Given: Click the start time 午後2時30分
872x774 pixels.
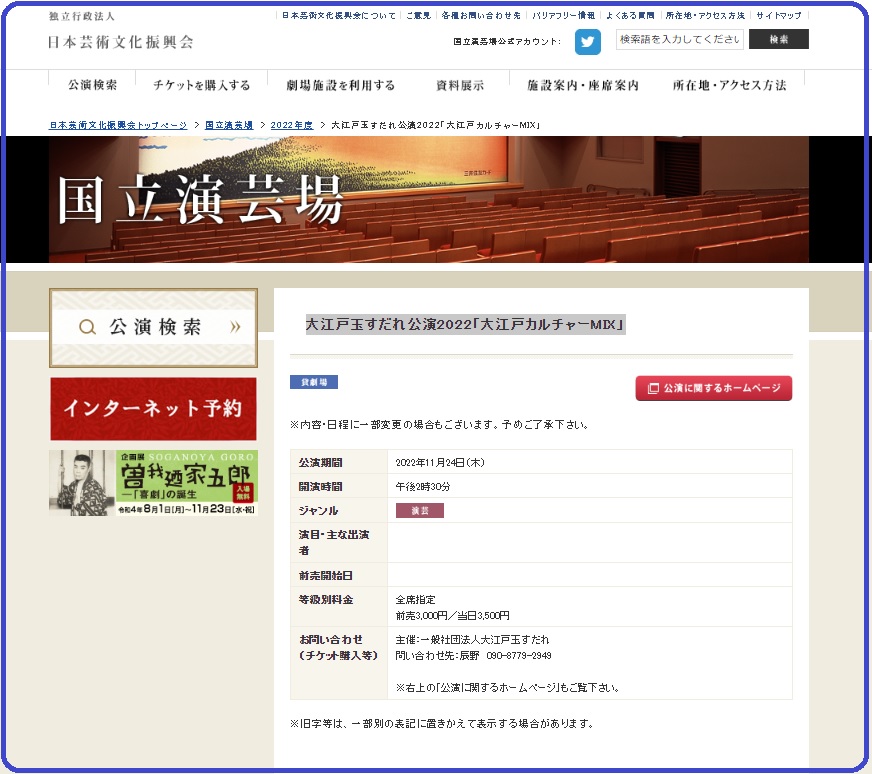Looking at the screenshot, I should pyautogui.click(x=423, y=487).
